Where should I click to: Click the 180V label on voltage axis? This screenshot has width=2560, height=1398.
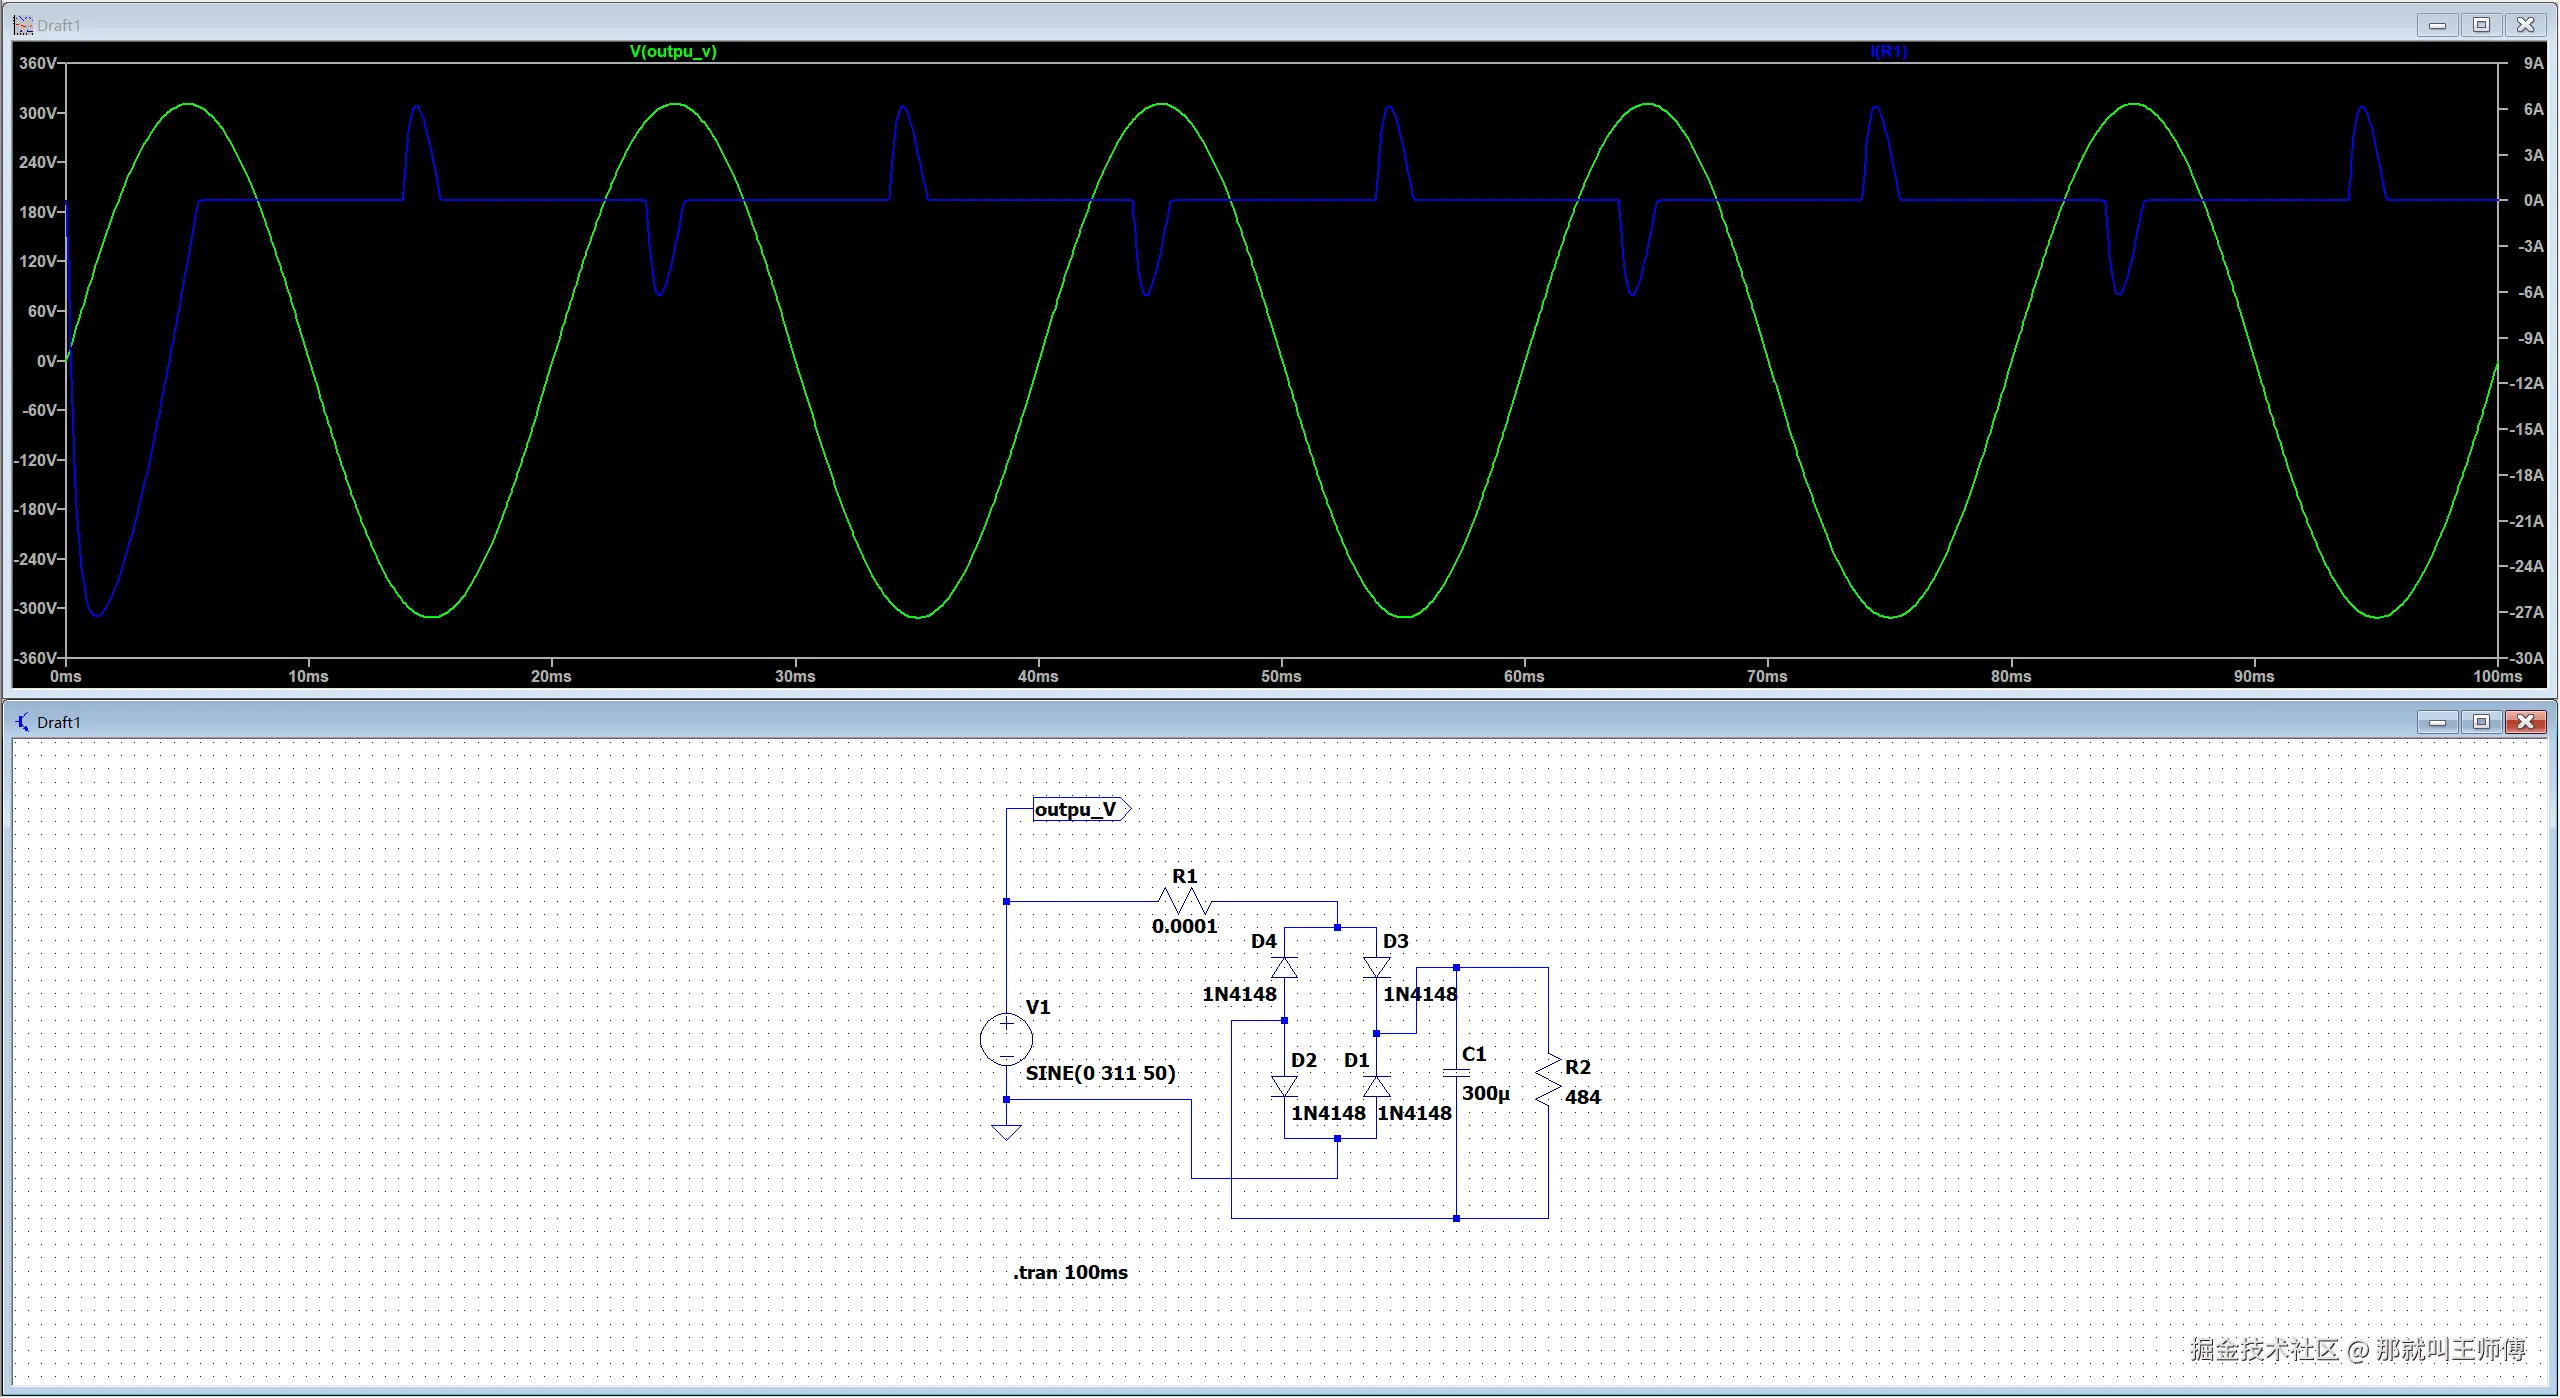[38, 212]
